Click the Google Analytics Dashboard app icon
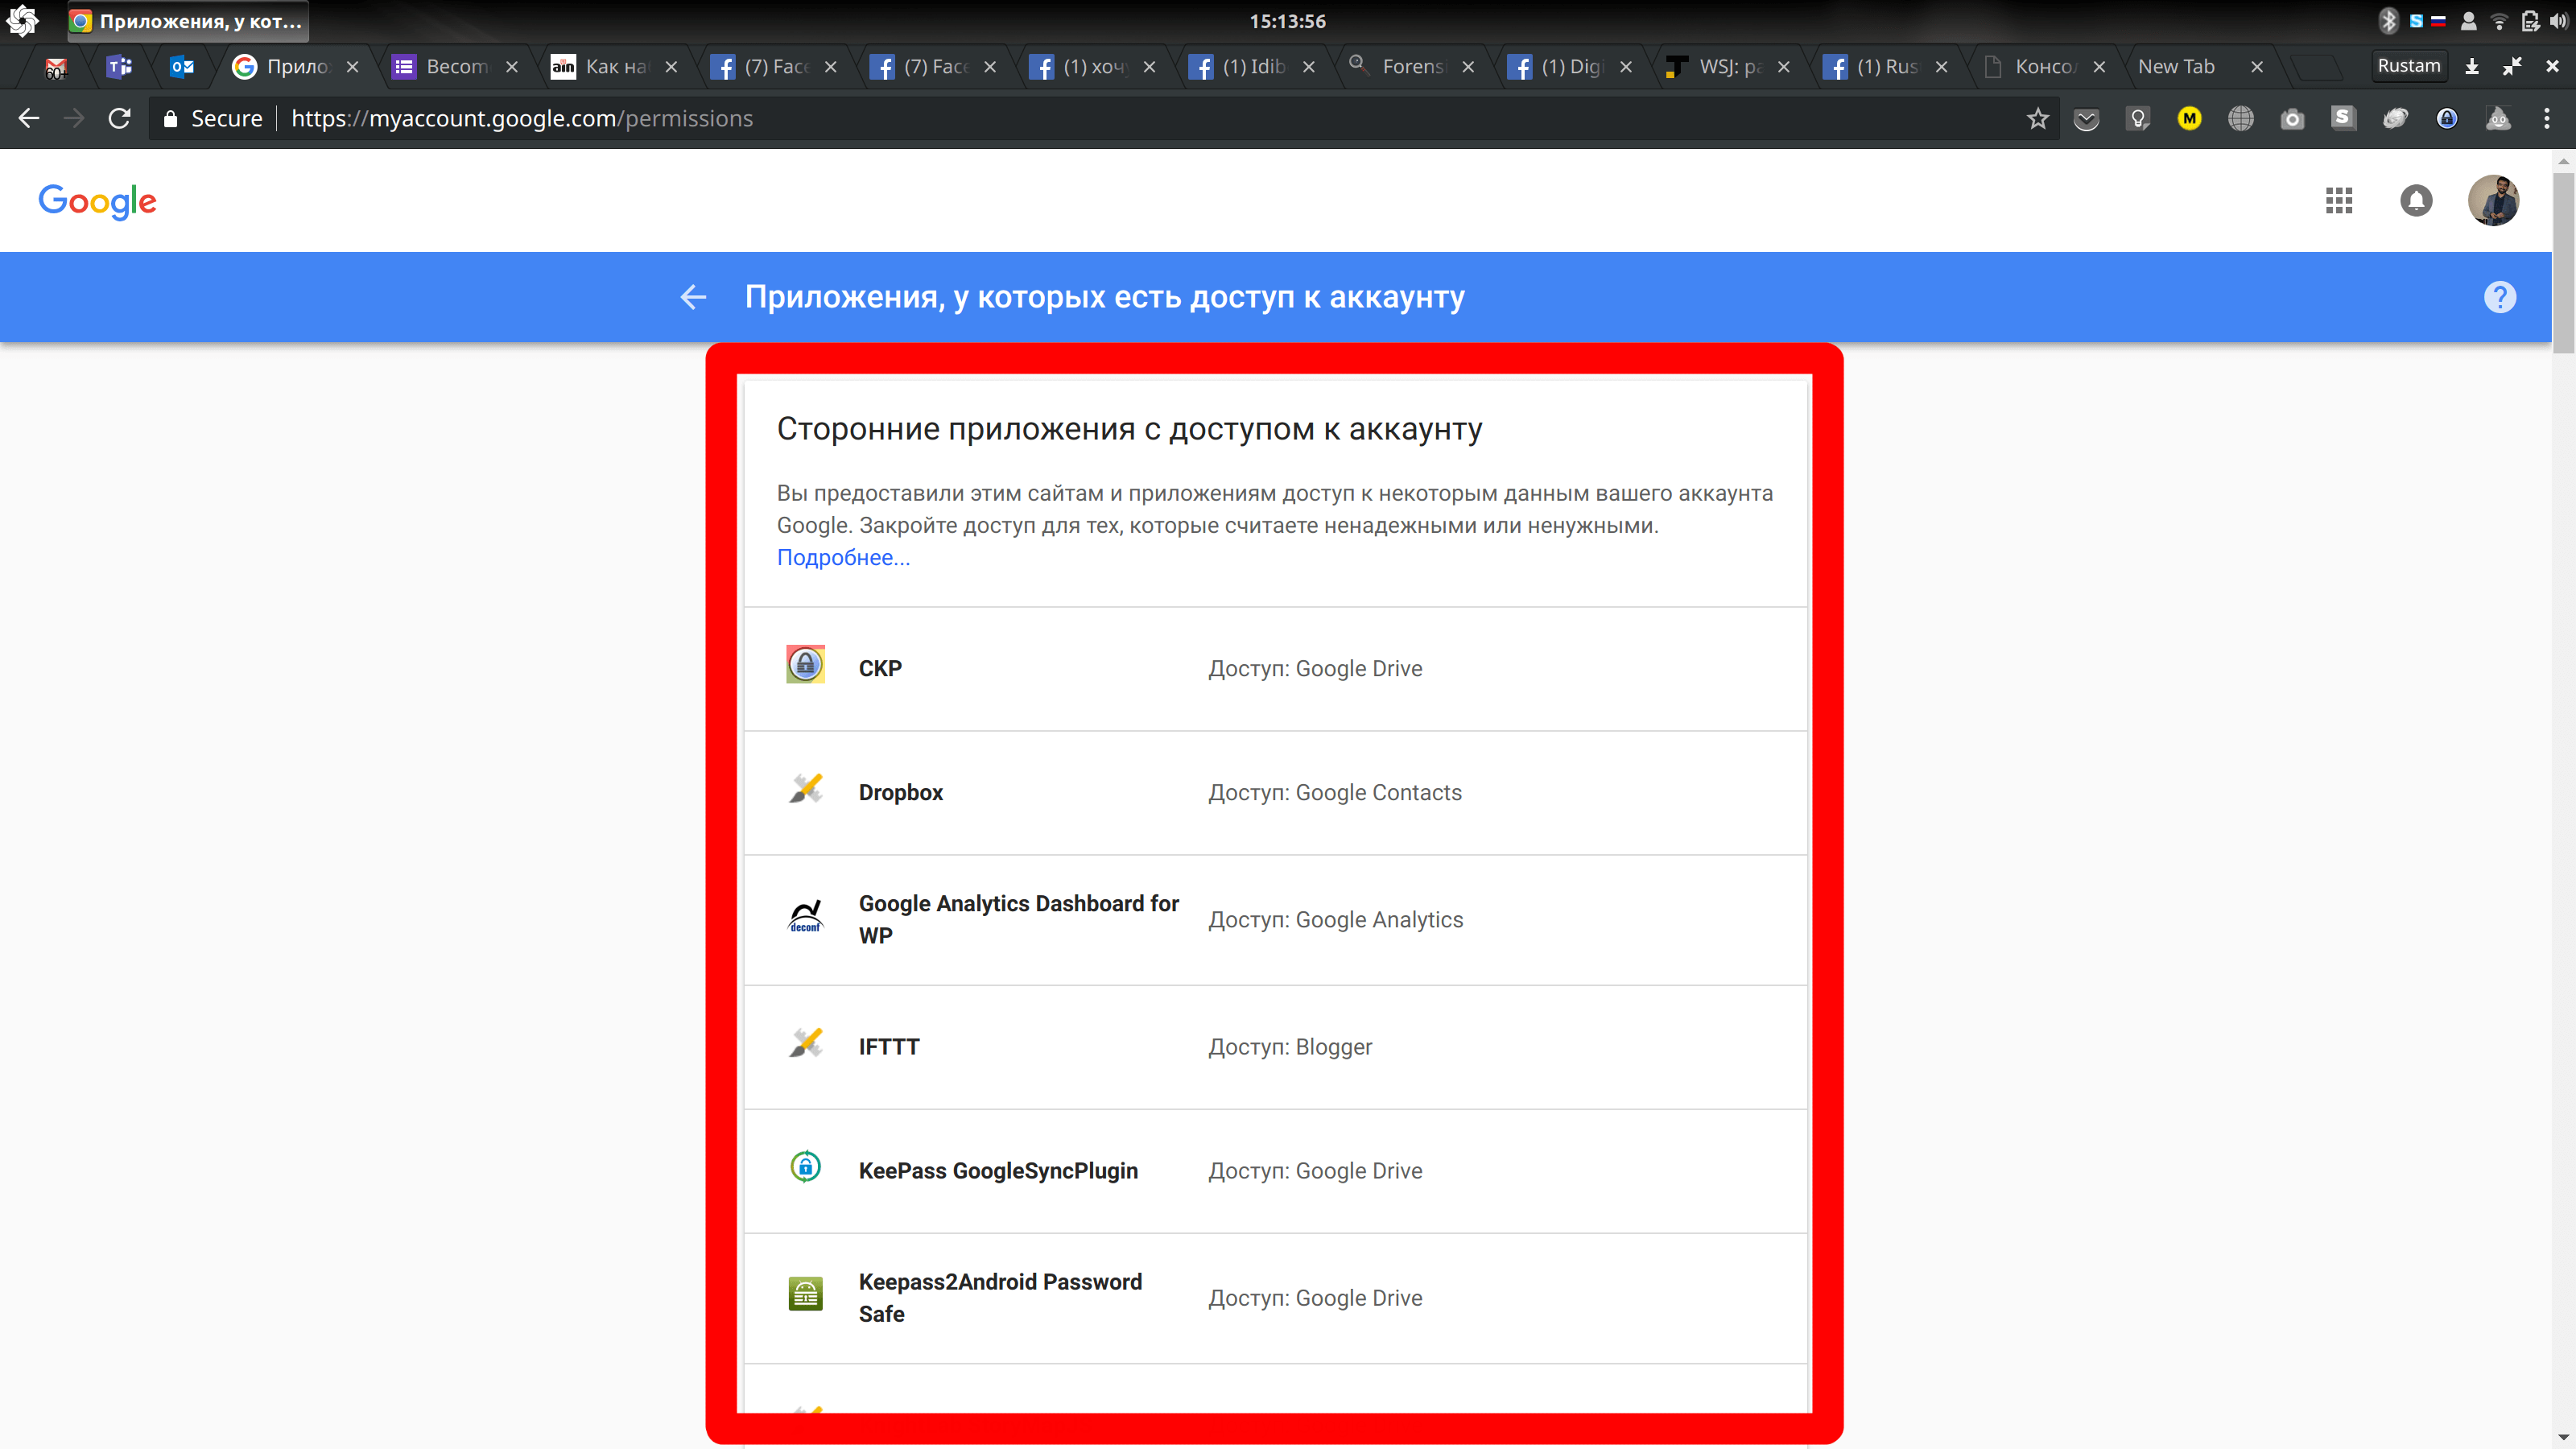Screen dimensions: 2576x1449 (x=805, y=916)
